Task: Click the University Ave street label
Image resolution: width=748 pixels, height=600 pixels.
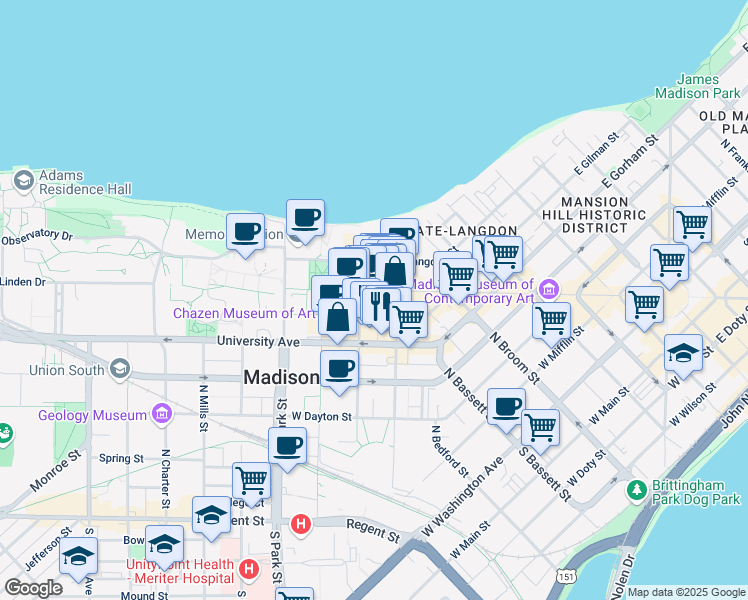Action: click(x=259, y=341)
